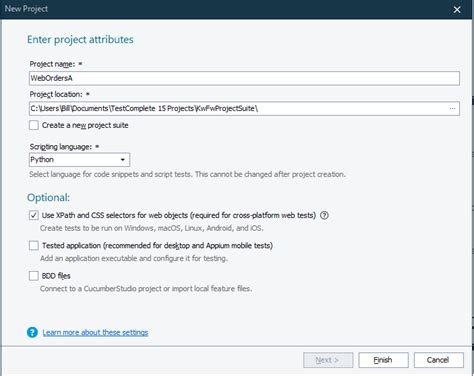Click the Scripting language: label
The width and height of the screenshot is (474, 376).
(x=61, y=147)
